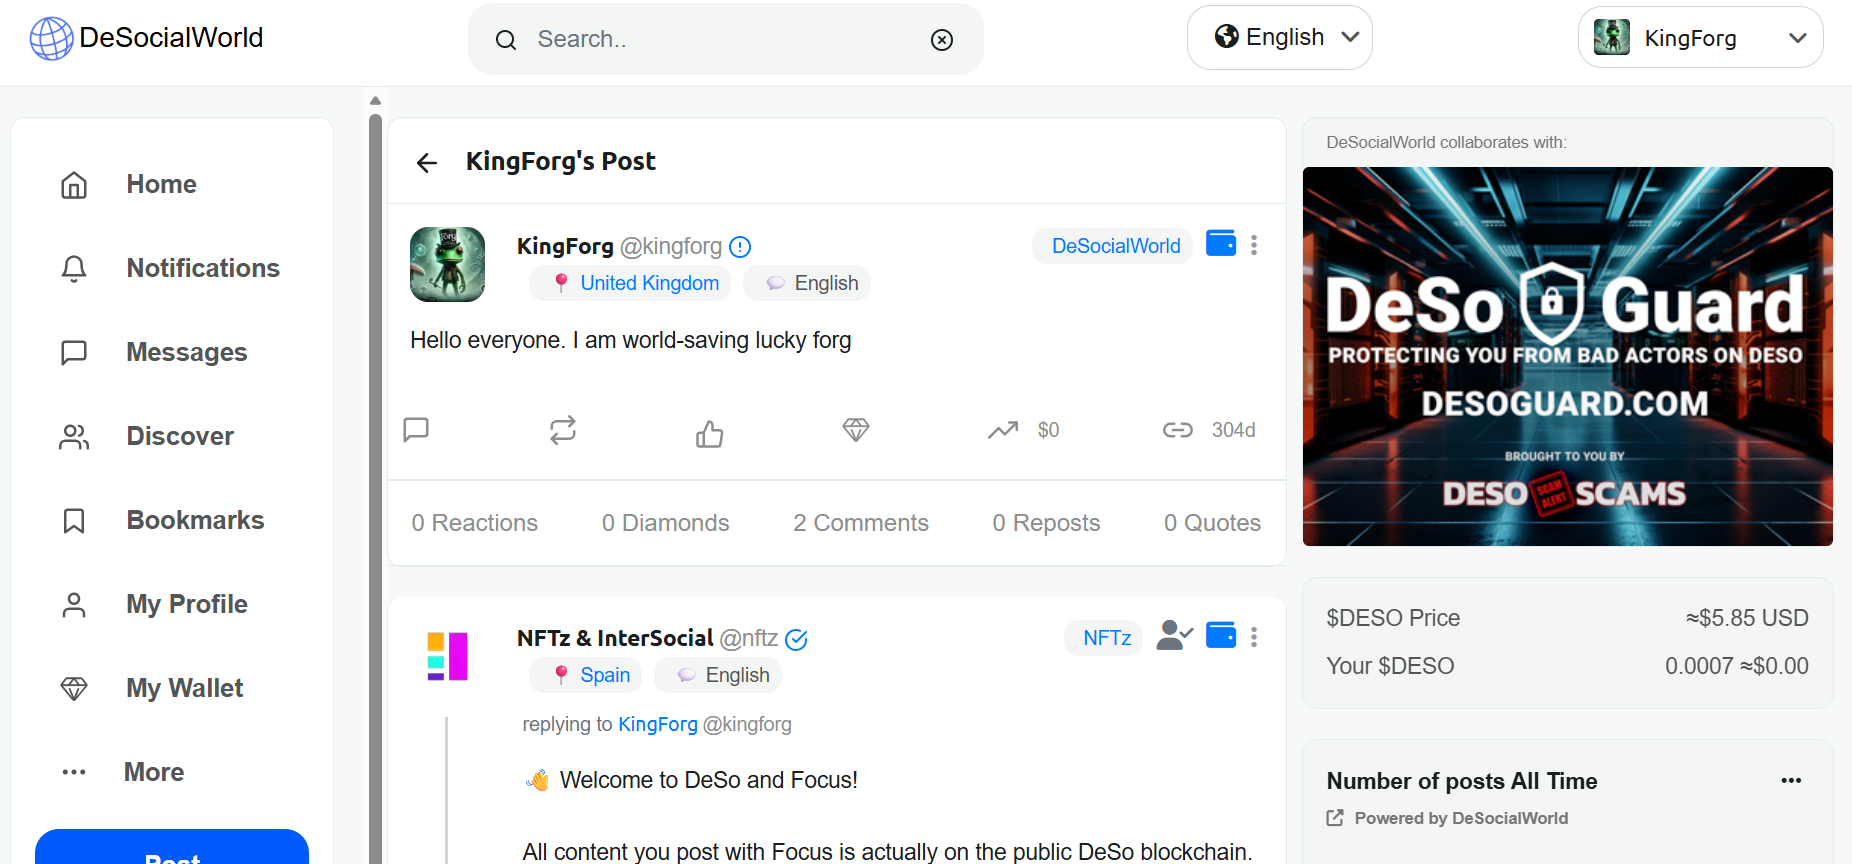The height and width of the screenshot is (864, 1852).
Task: Go back using the arrow beside KingForg's Post
Action: [x=427, y=162]
